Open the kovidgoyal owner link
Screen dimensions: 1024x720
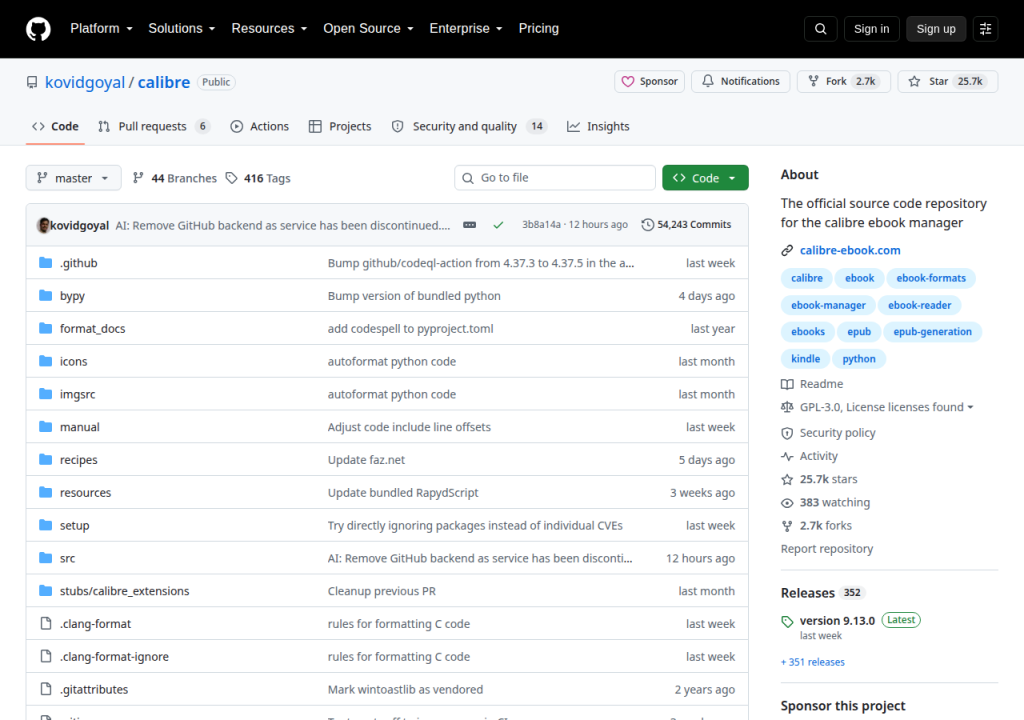click(85, 82)
